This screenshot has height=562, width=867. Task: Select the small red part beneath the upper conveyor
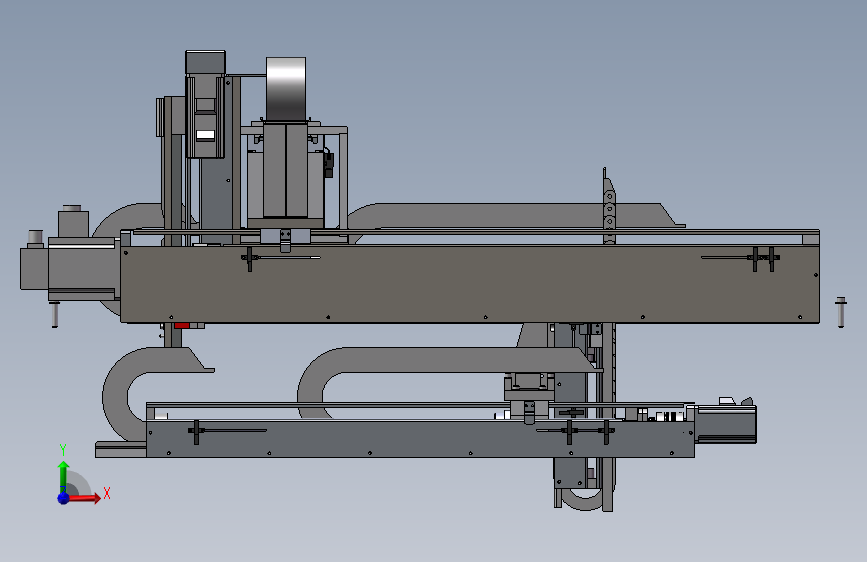point(182,326)
